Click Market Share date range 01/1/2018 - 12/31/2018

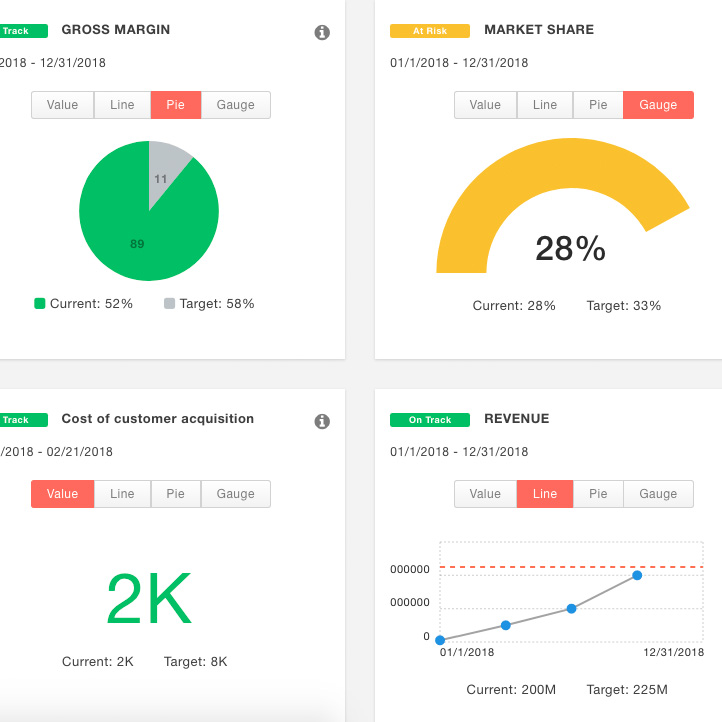click(459, 63)
